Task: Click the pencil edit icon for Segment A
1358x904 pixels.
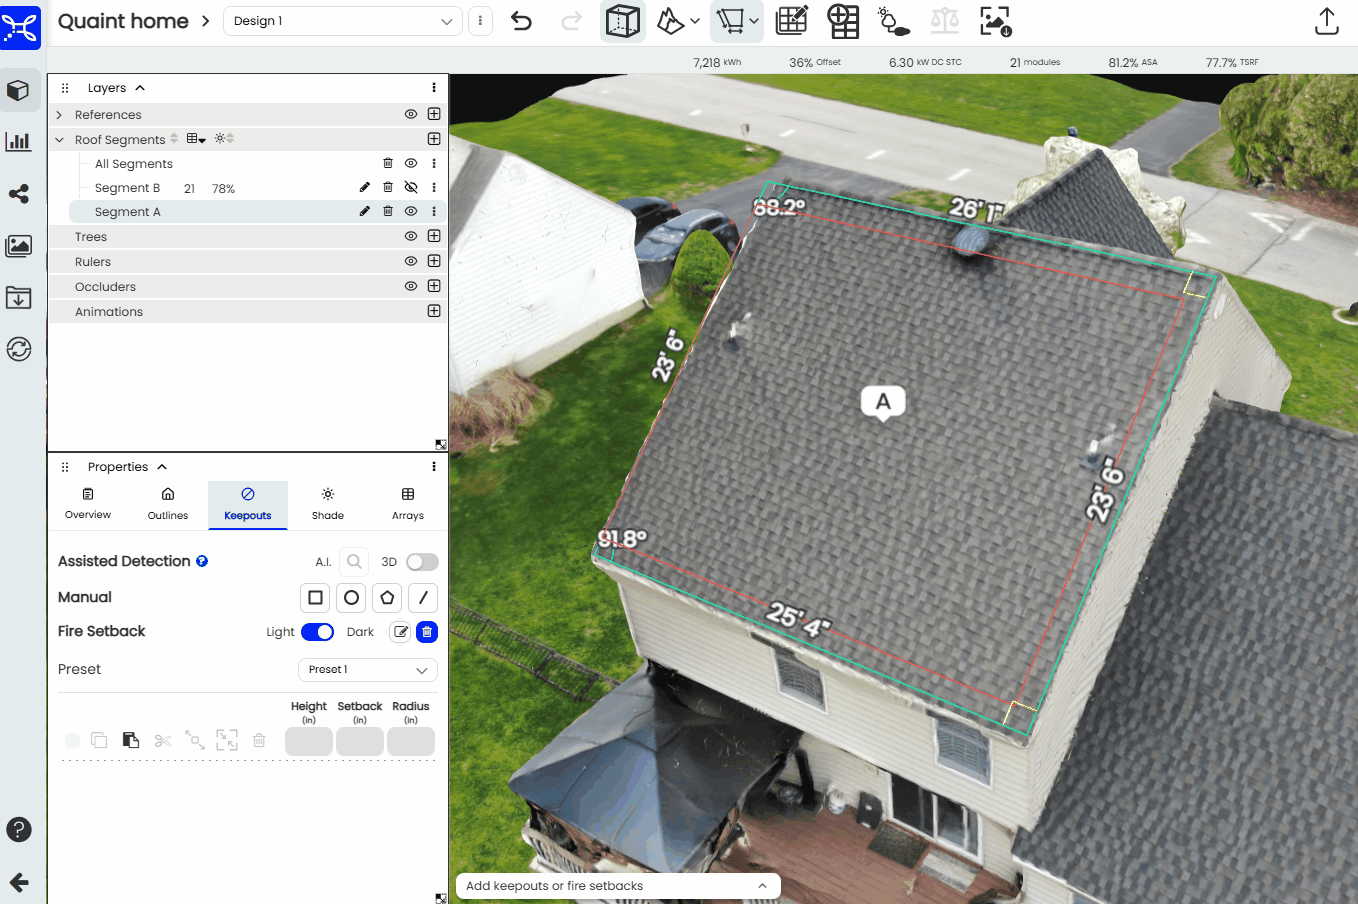Action: click(364, 212)
